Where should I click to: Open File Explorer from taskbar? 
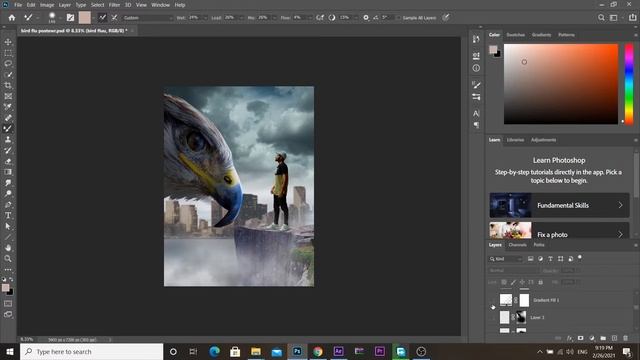click(x=256, y=351)
